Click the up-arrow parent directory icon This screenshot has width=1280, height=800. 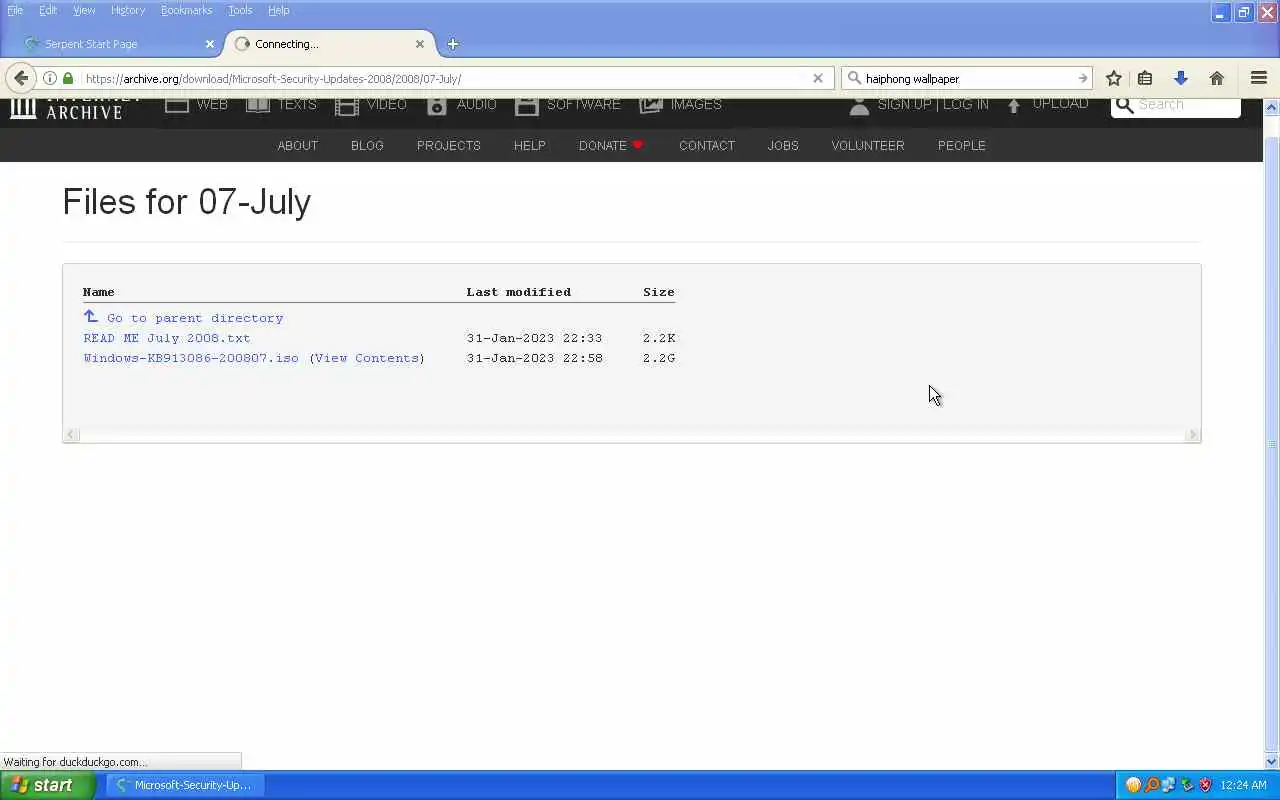point(91,316)
